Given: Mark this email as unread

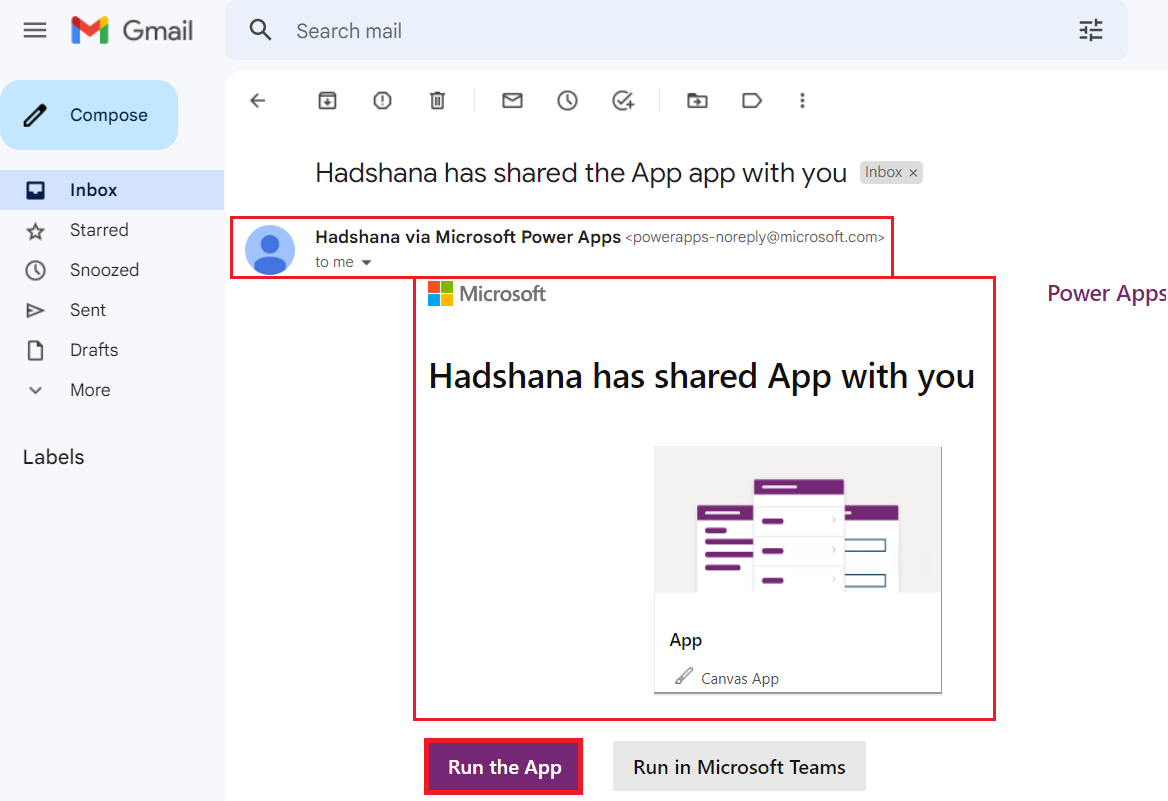Looking at the screenshot, I should pos(512,100).
